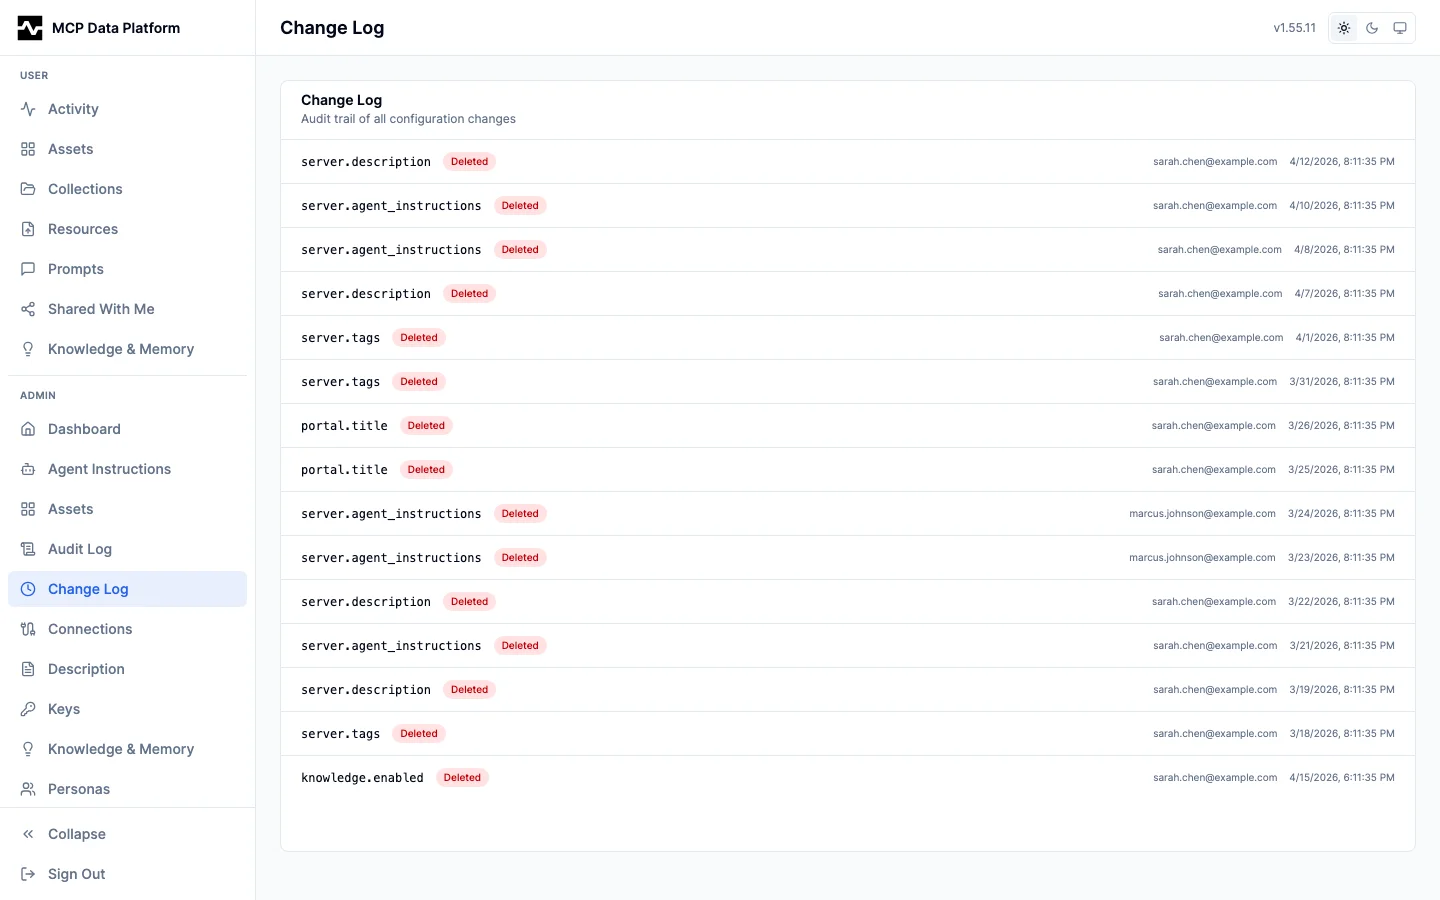Switch to light theme using the sun toggle

point(1344,28)
